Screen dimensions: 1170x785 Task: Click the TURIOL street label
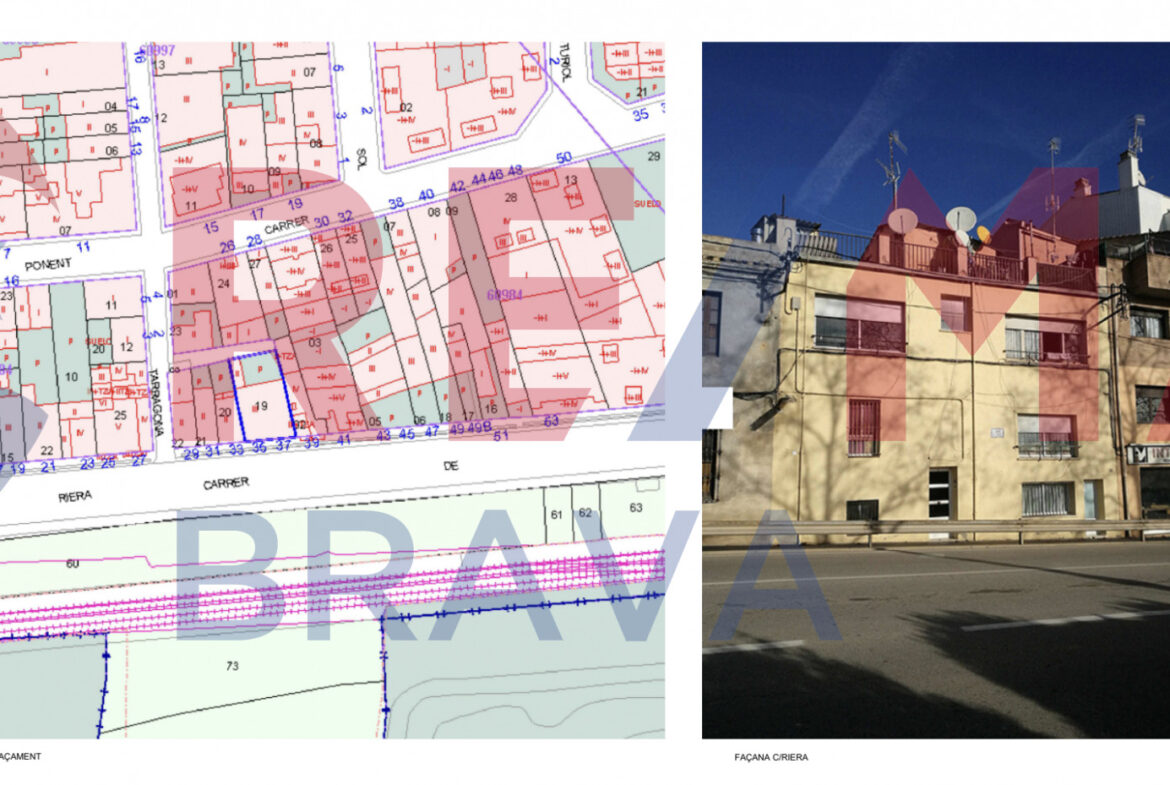[566, 62]
